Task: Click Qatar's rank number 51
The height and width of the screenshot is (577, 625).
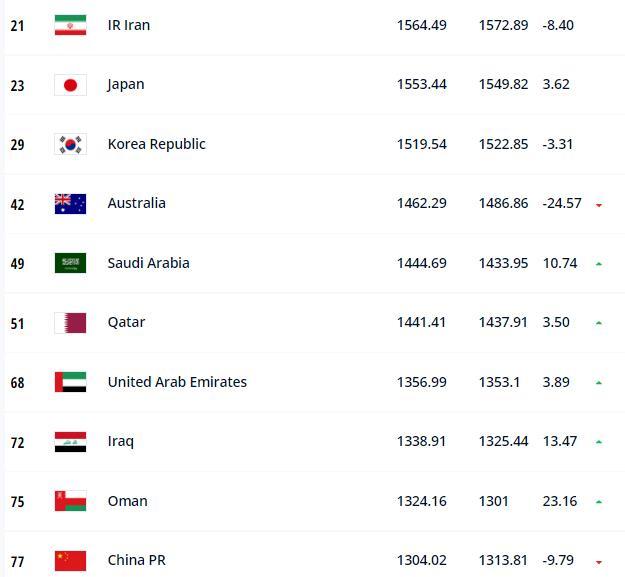Action: coord(18,323)
